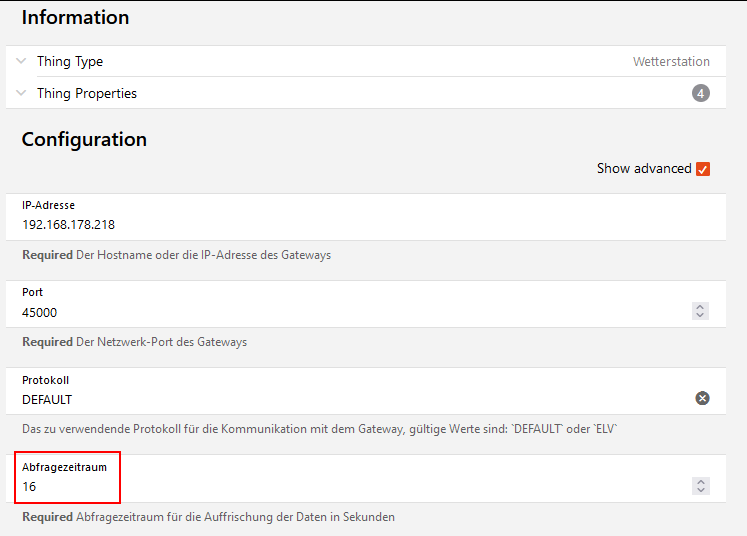Focus the Abfragezeitraum input showing 16

tap(300, 486)
